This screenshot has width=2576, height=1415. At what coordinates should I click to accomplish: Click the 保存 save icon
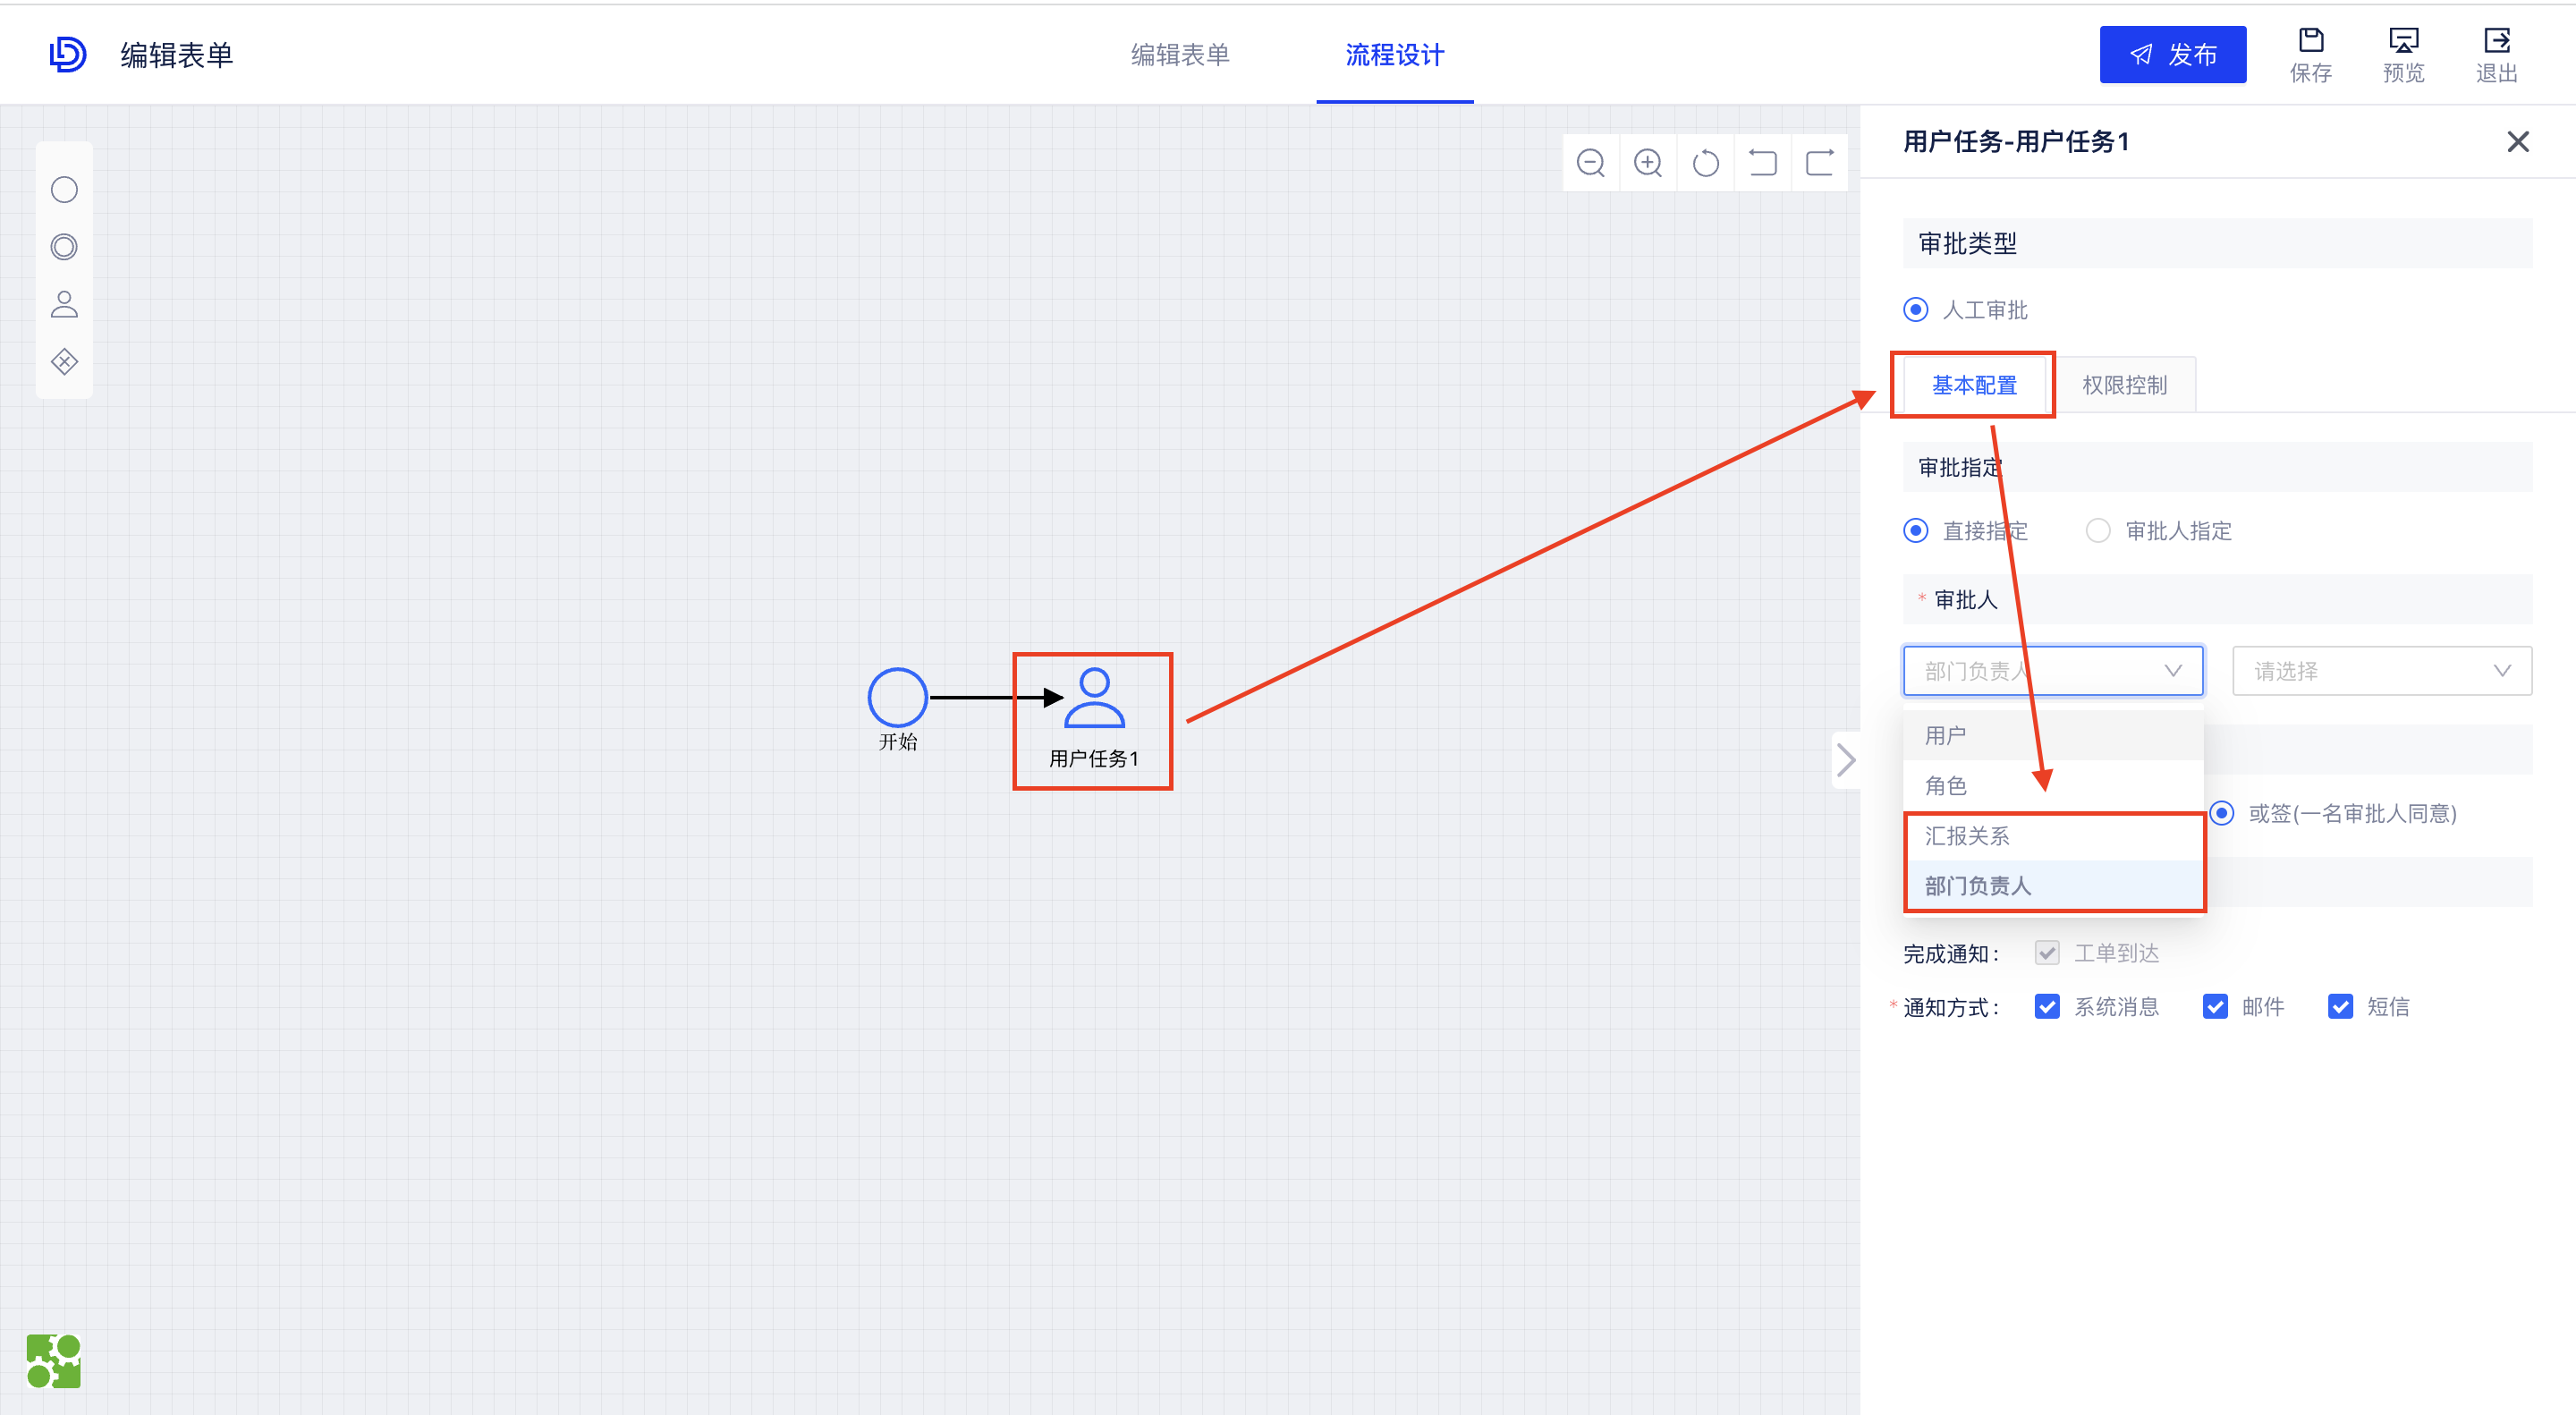click(2311, 54)
